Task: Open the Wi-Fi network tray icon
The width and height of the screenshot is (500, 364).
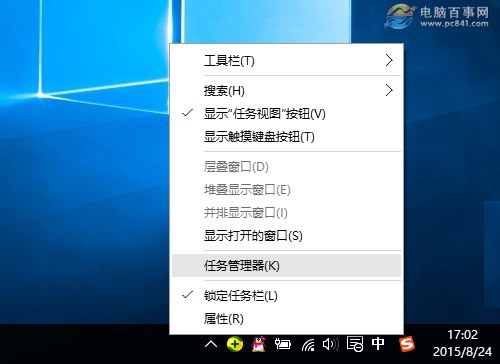Action: coord(308,344)
